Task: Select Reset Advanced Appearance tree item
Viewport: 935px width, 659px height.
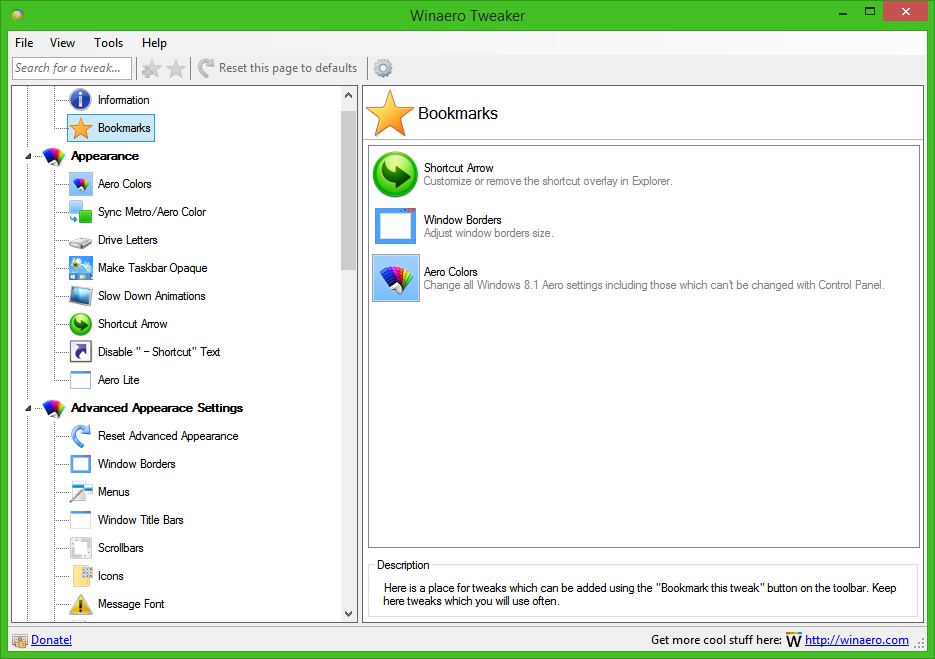Action: [168, 437]
